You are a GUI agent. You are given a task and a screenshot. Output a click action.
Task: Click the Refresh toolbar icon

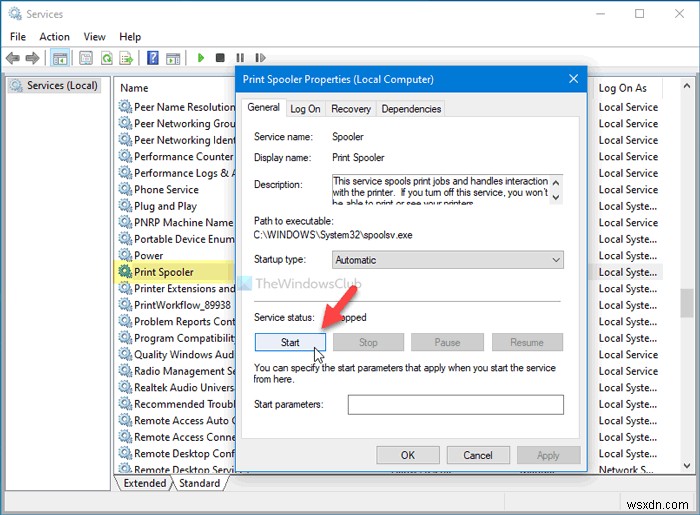tap(107, 58)
